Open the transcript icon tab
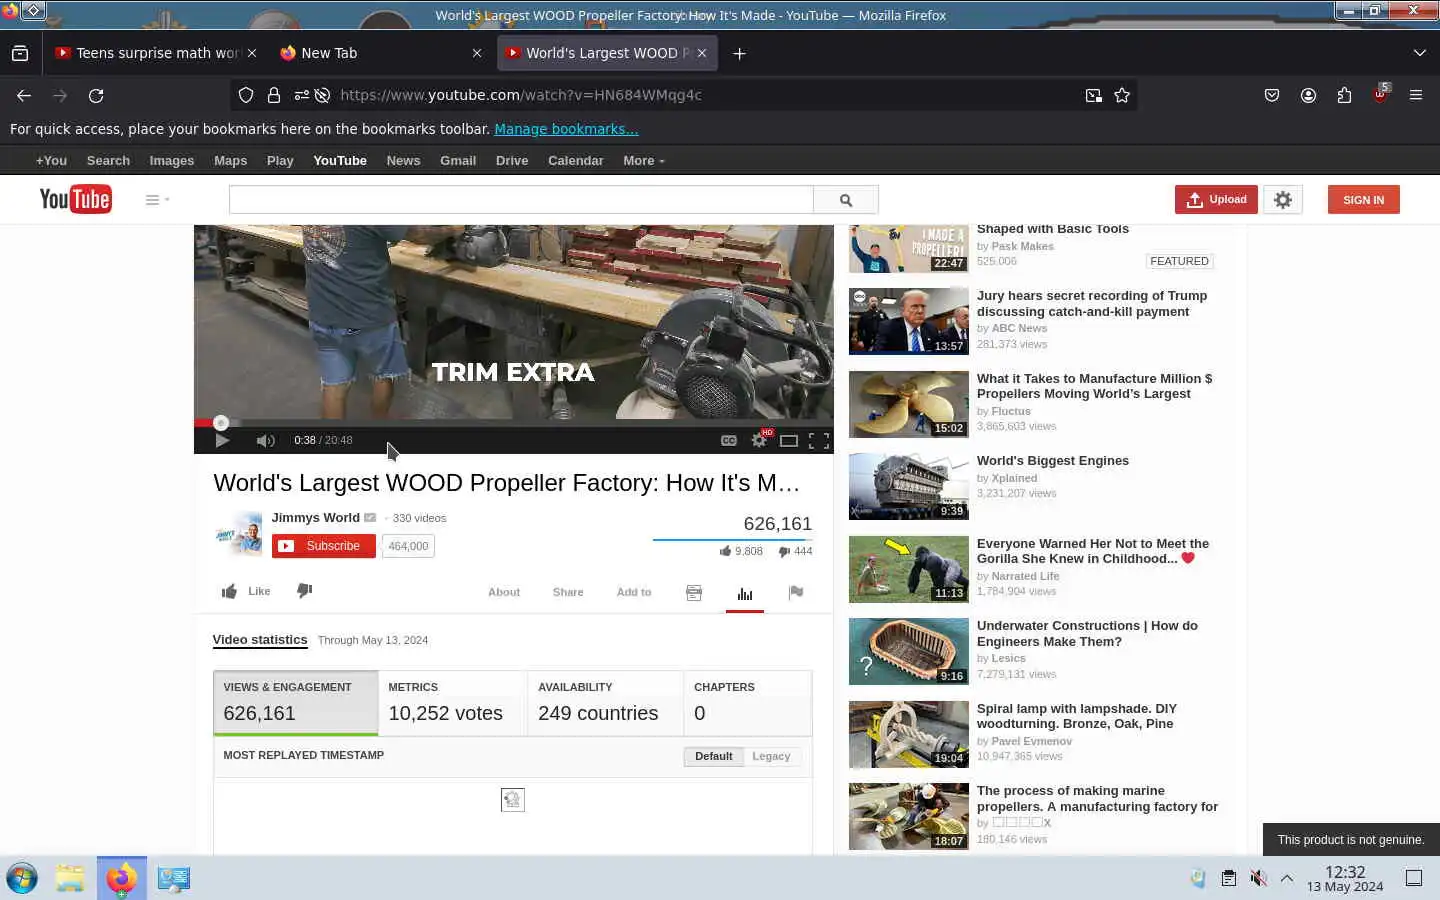 point(694,593)
